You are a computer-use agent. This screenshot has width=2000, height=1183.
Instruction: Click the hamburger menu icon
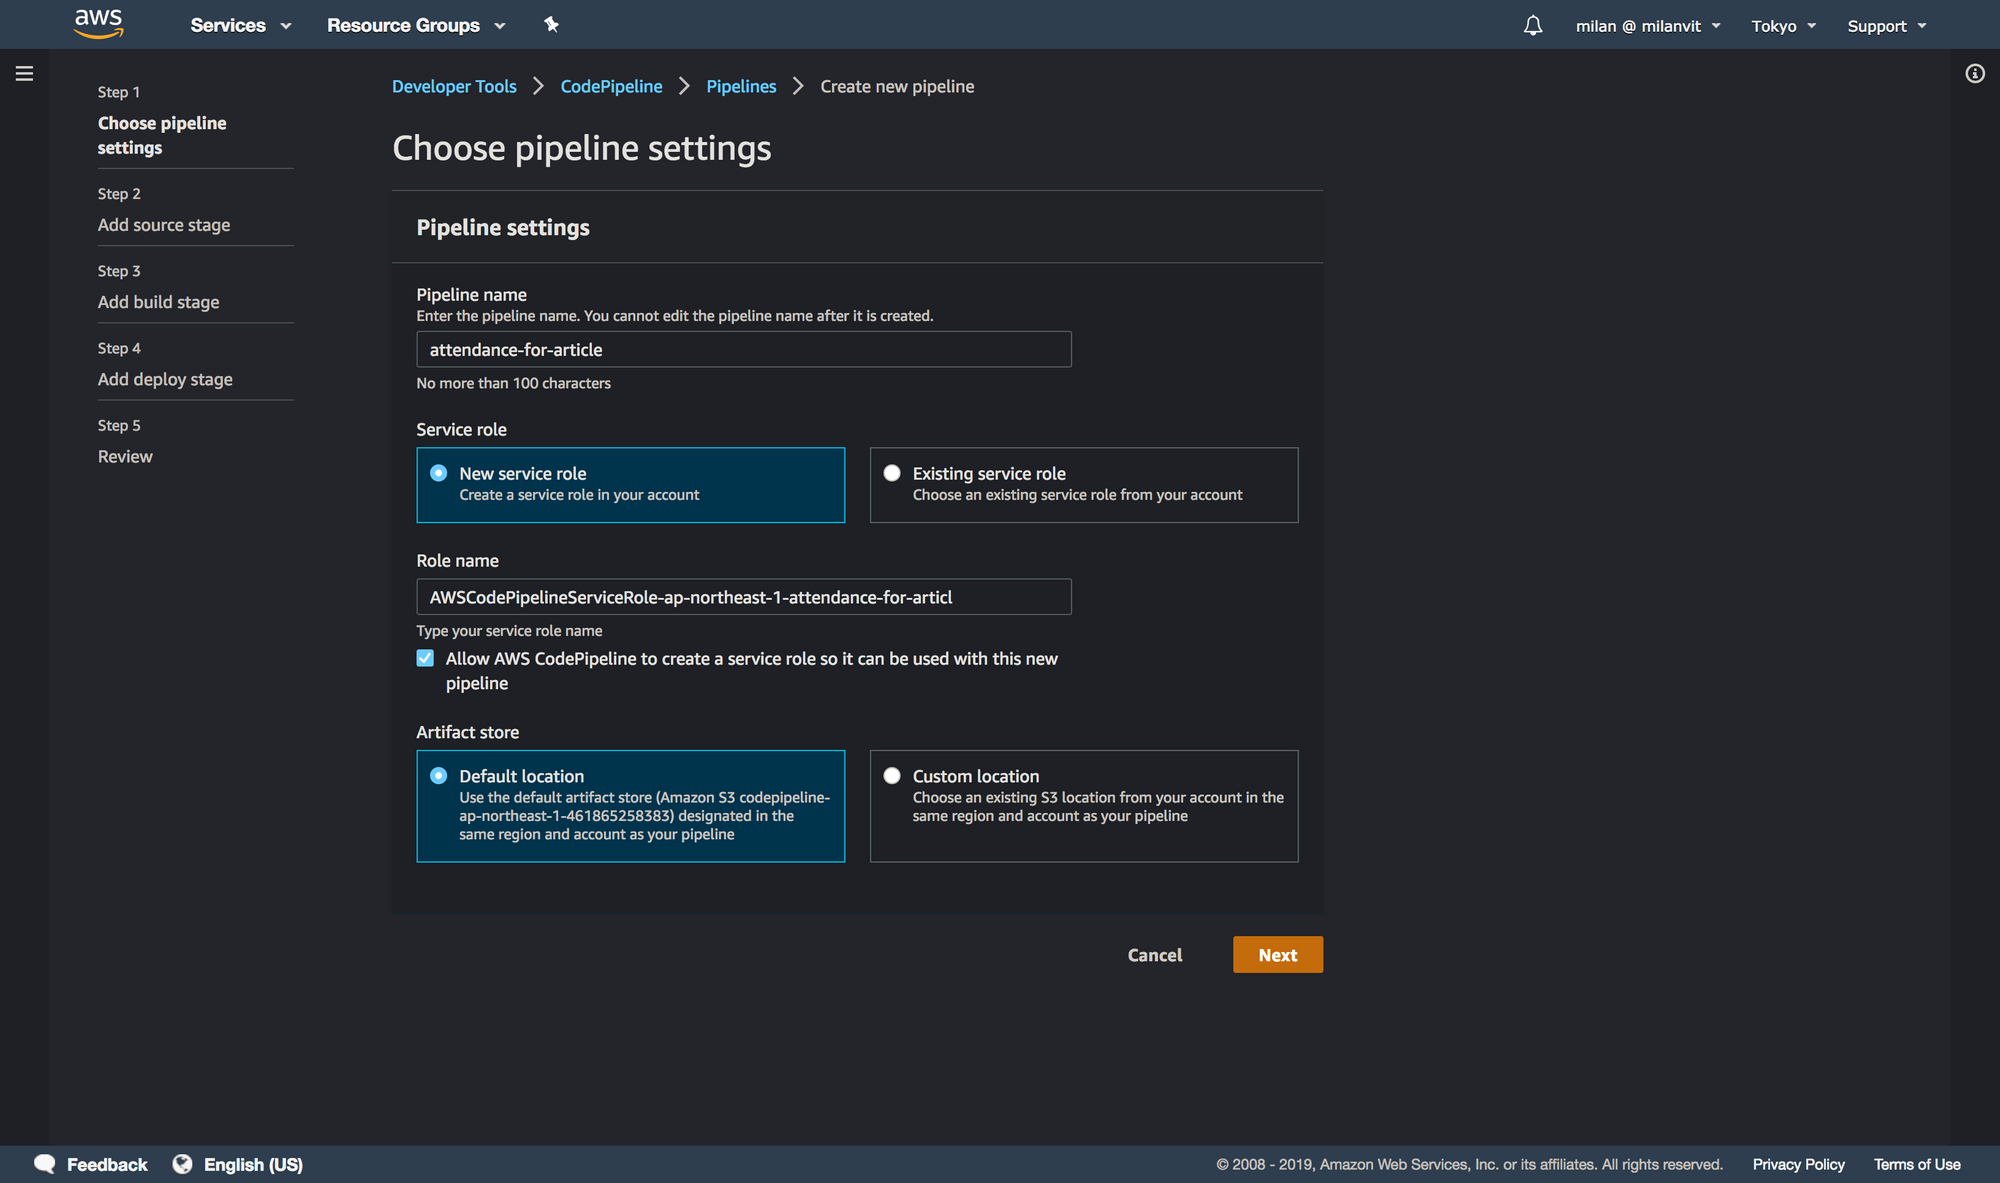[x=24, y=73]
